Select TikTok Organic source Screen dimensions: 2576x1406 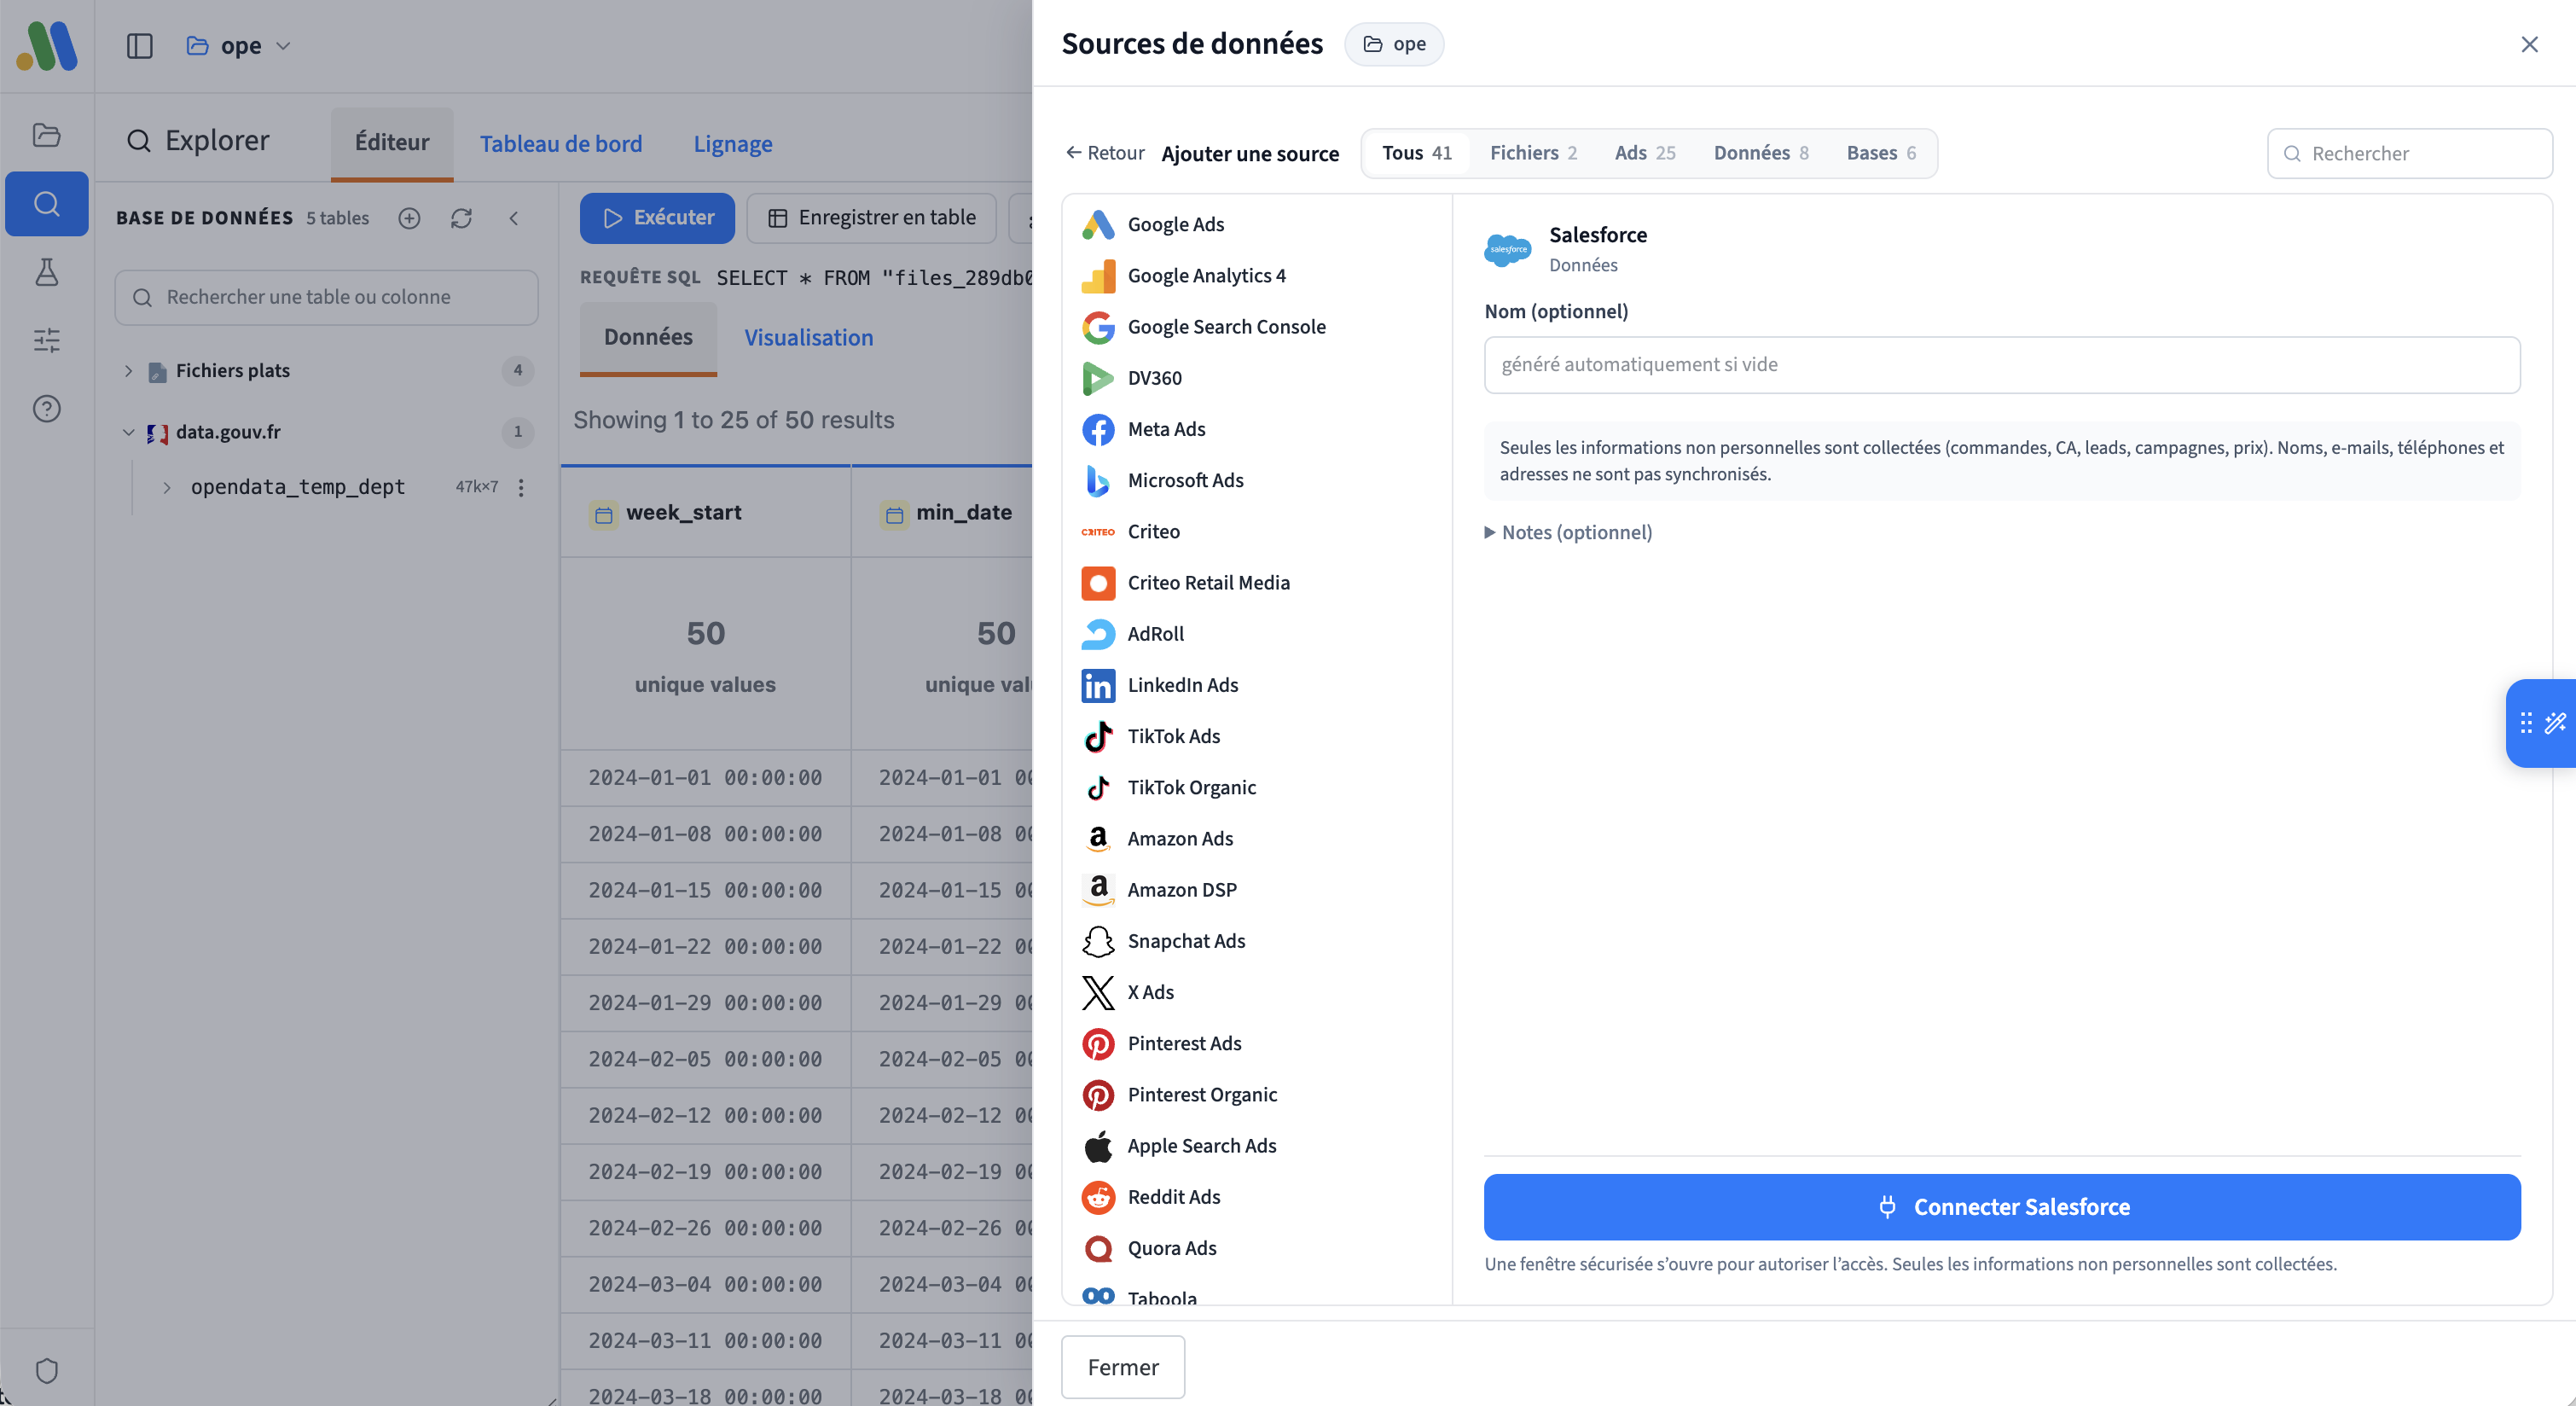point(1257,787)
